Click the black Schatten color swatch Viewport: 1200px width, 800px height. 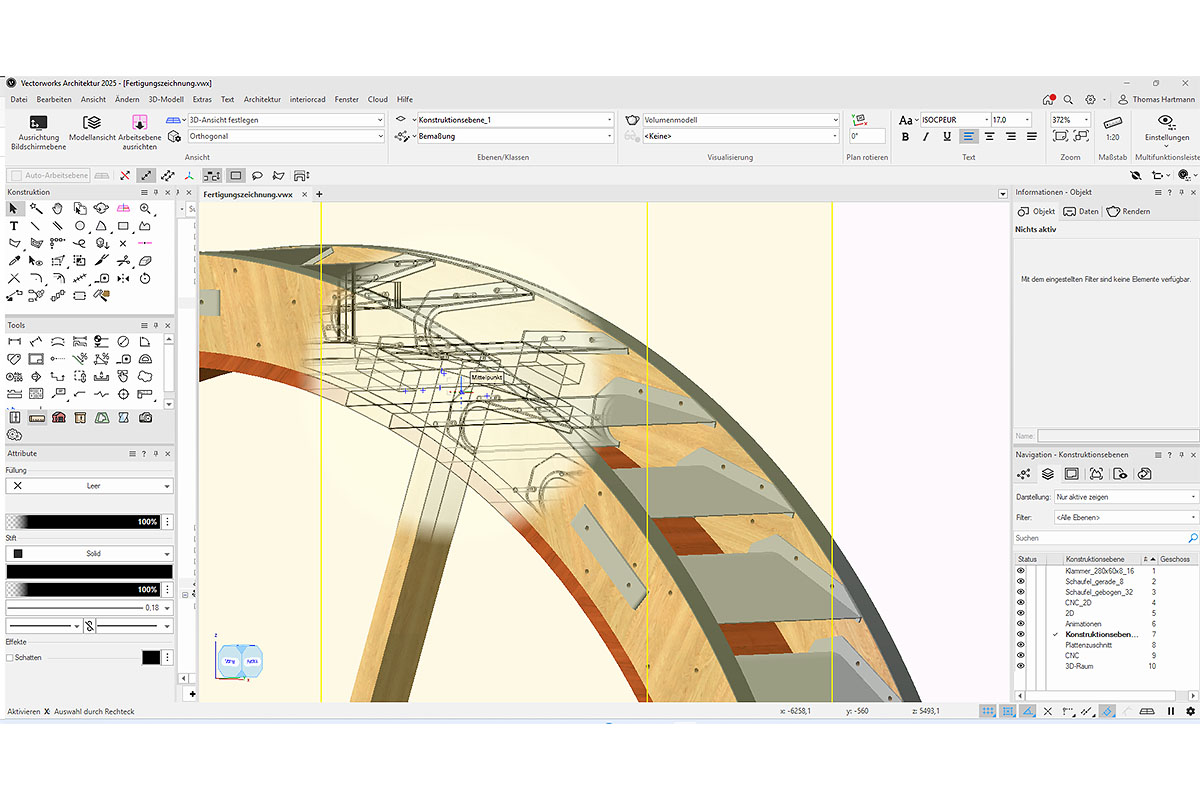pyautogui.click(x=151, y=658)
